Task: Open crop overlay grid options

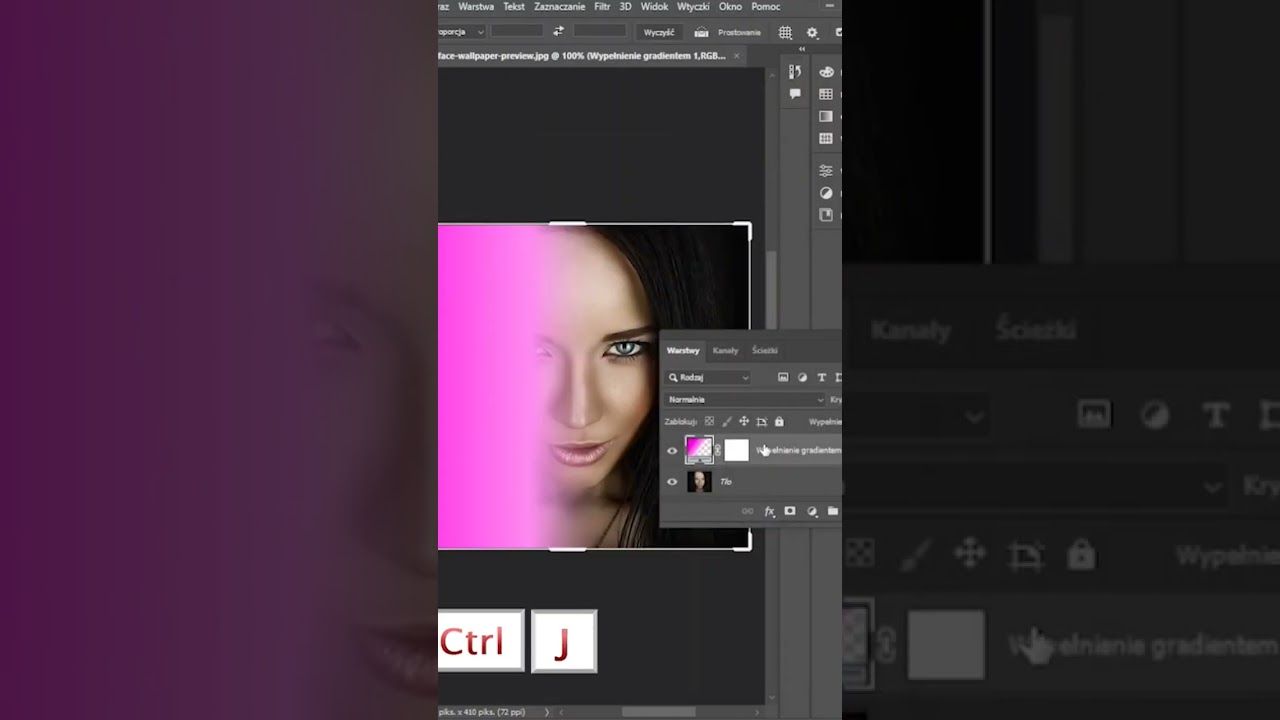Action: 786,32
